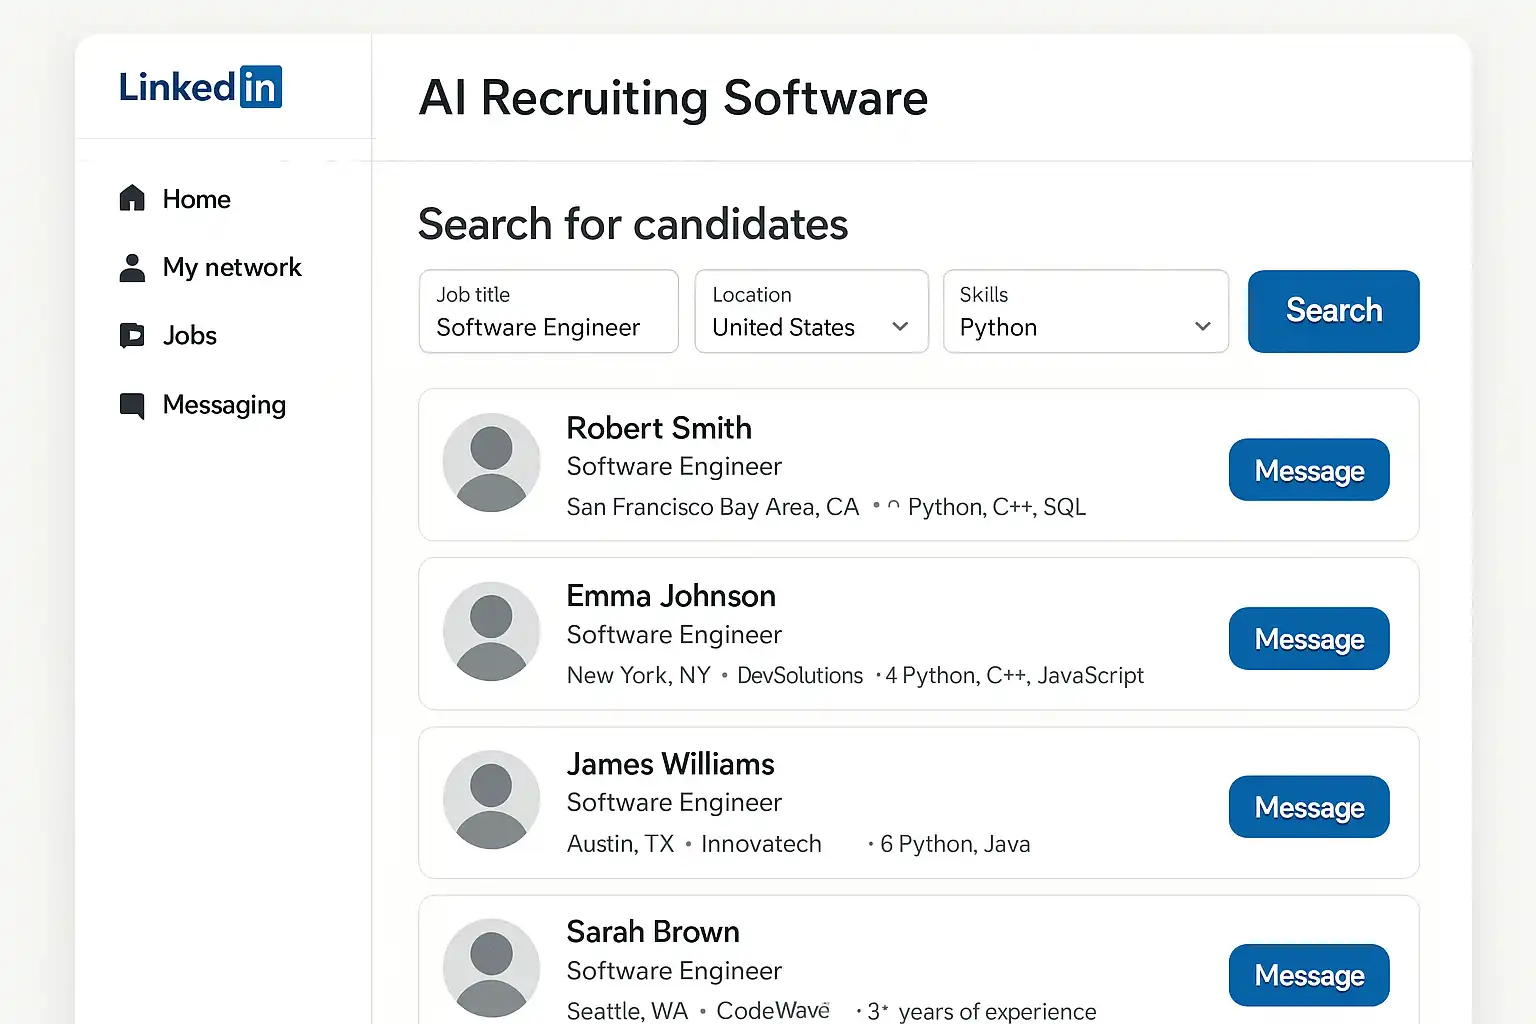Message James Williams

(1308, 807)
